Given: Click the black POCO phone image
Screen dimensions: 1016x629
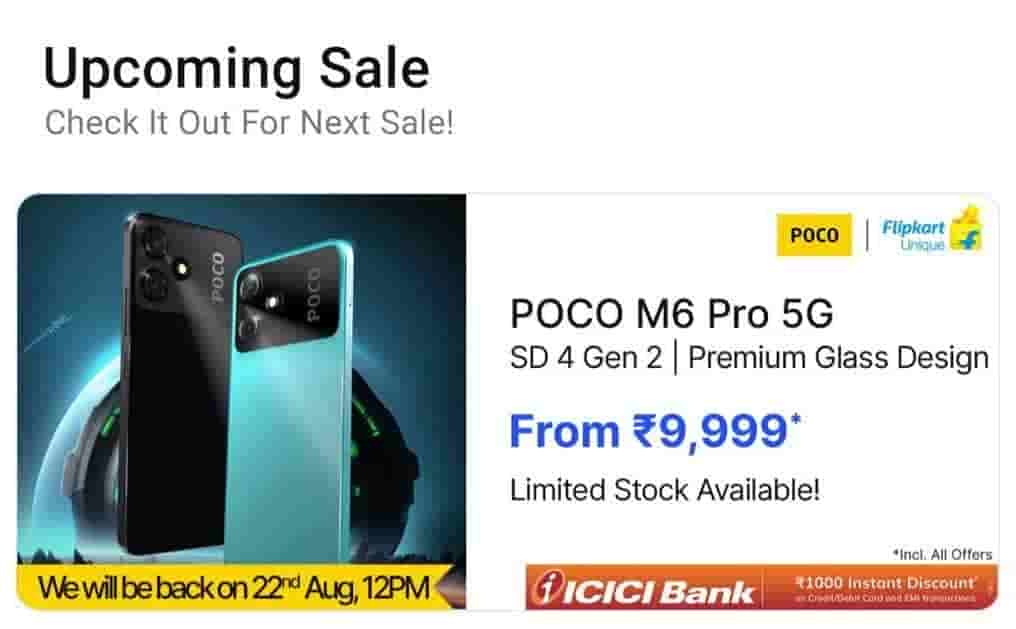Looking at the screenshot, I should [x=174, y=382].
